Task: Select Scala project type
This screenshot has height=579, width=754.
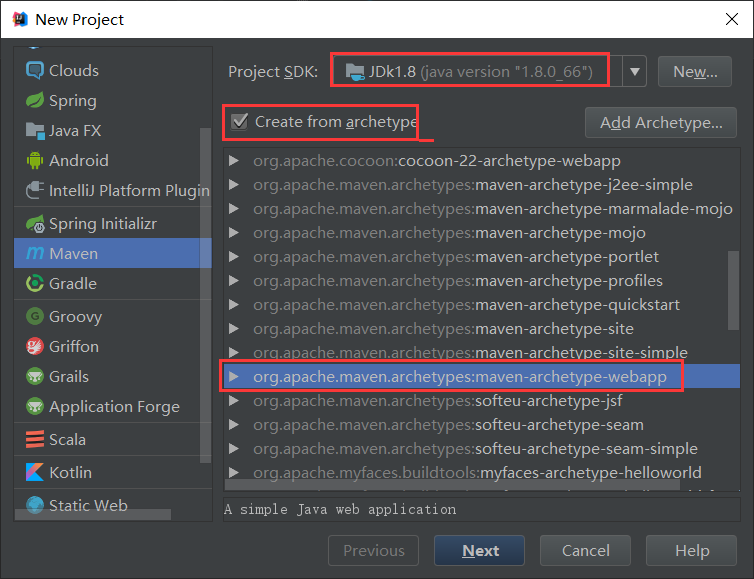Action: pyautogui.click(x=113, y=439)
